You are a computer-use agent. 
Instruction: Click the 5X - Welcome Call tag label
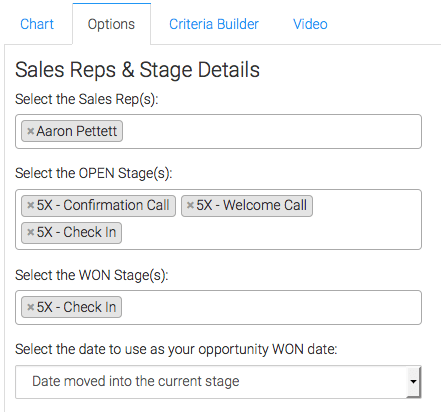[251, 205]
